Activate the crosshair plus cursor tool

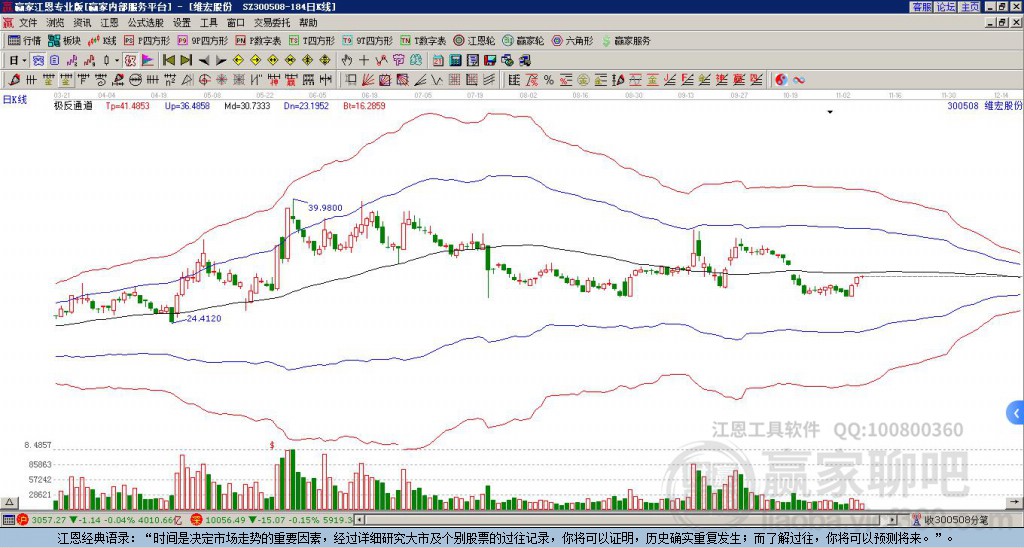click(x=364, y=60)
